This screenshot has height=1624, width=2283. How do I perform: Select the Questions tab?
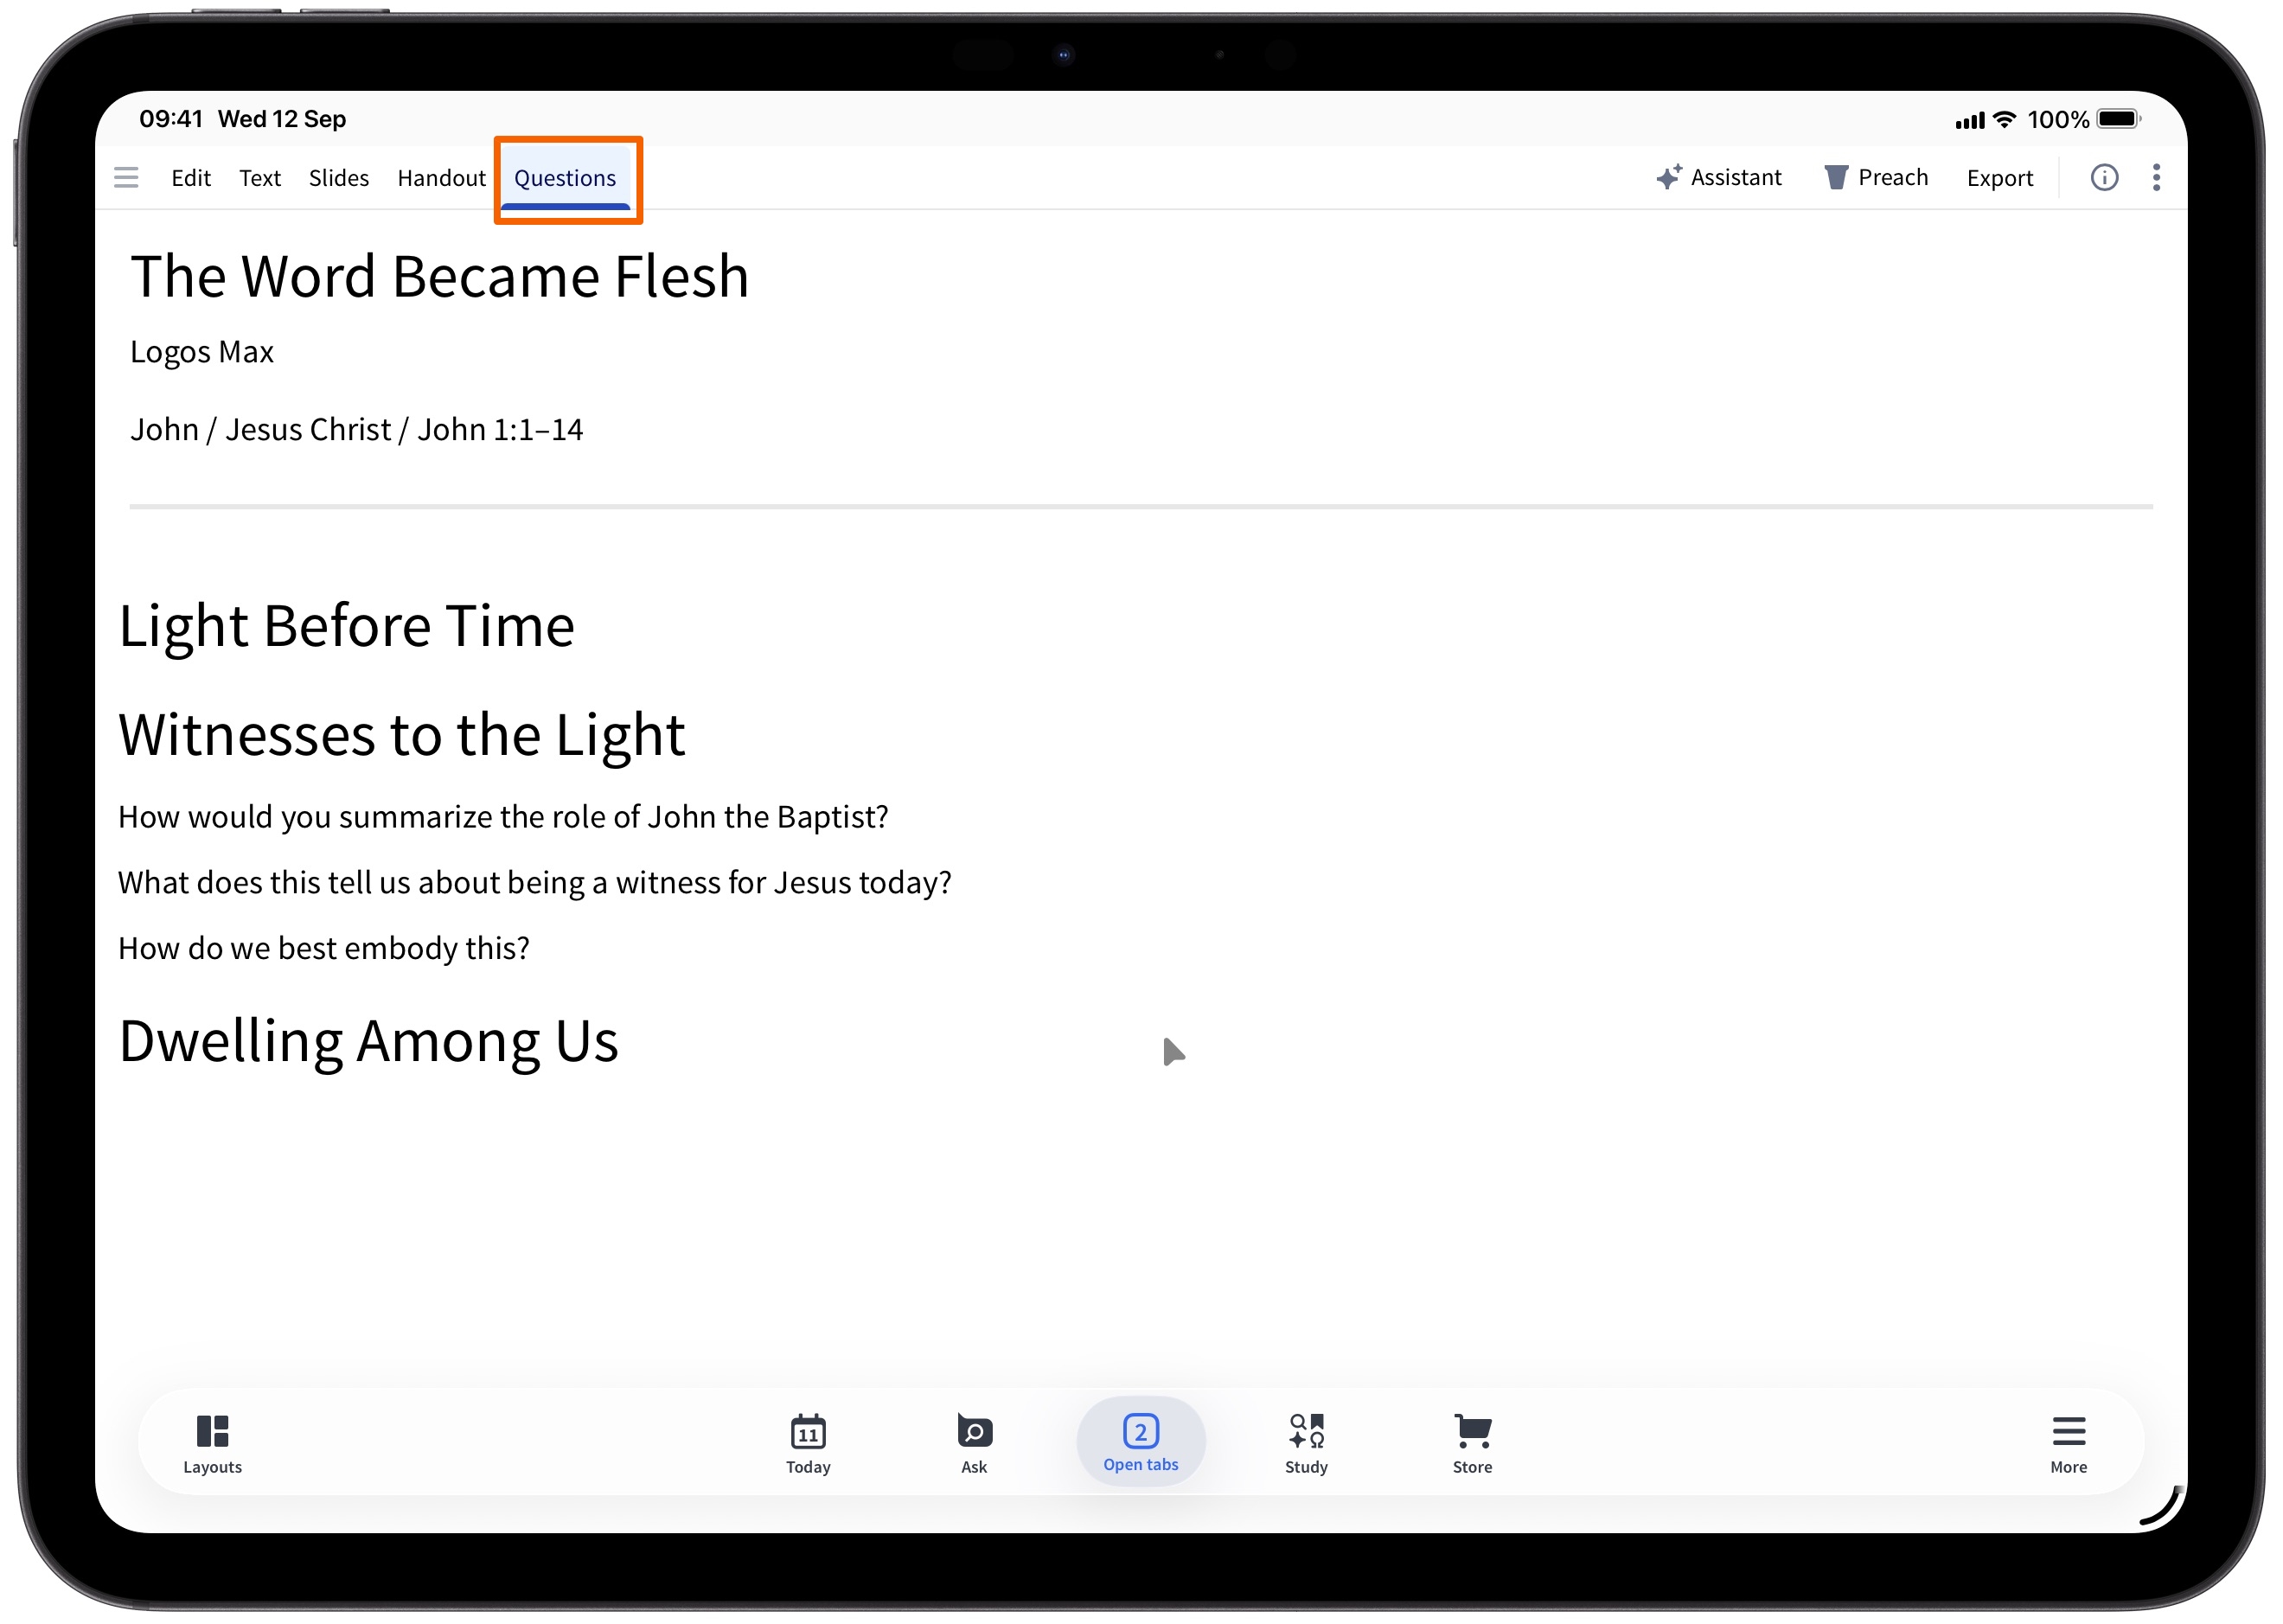click(x=565, y=178)
